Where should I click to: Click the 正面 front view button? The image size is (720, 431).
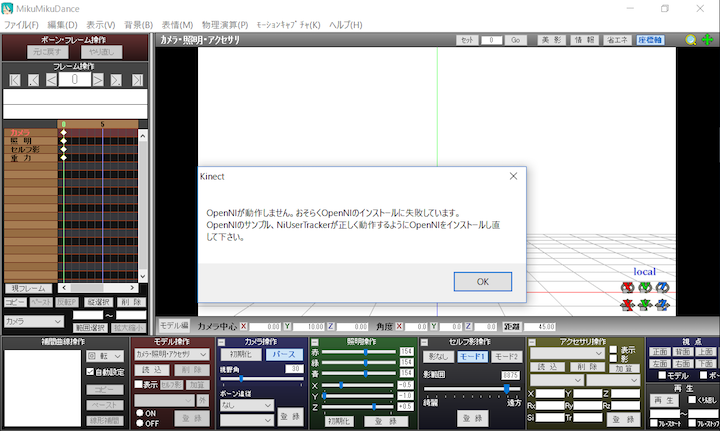660,352
